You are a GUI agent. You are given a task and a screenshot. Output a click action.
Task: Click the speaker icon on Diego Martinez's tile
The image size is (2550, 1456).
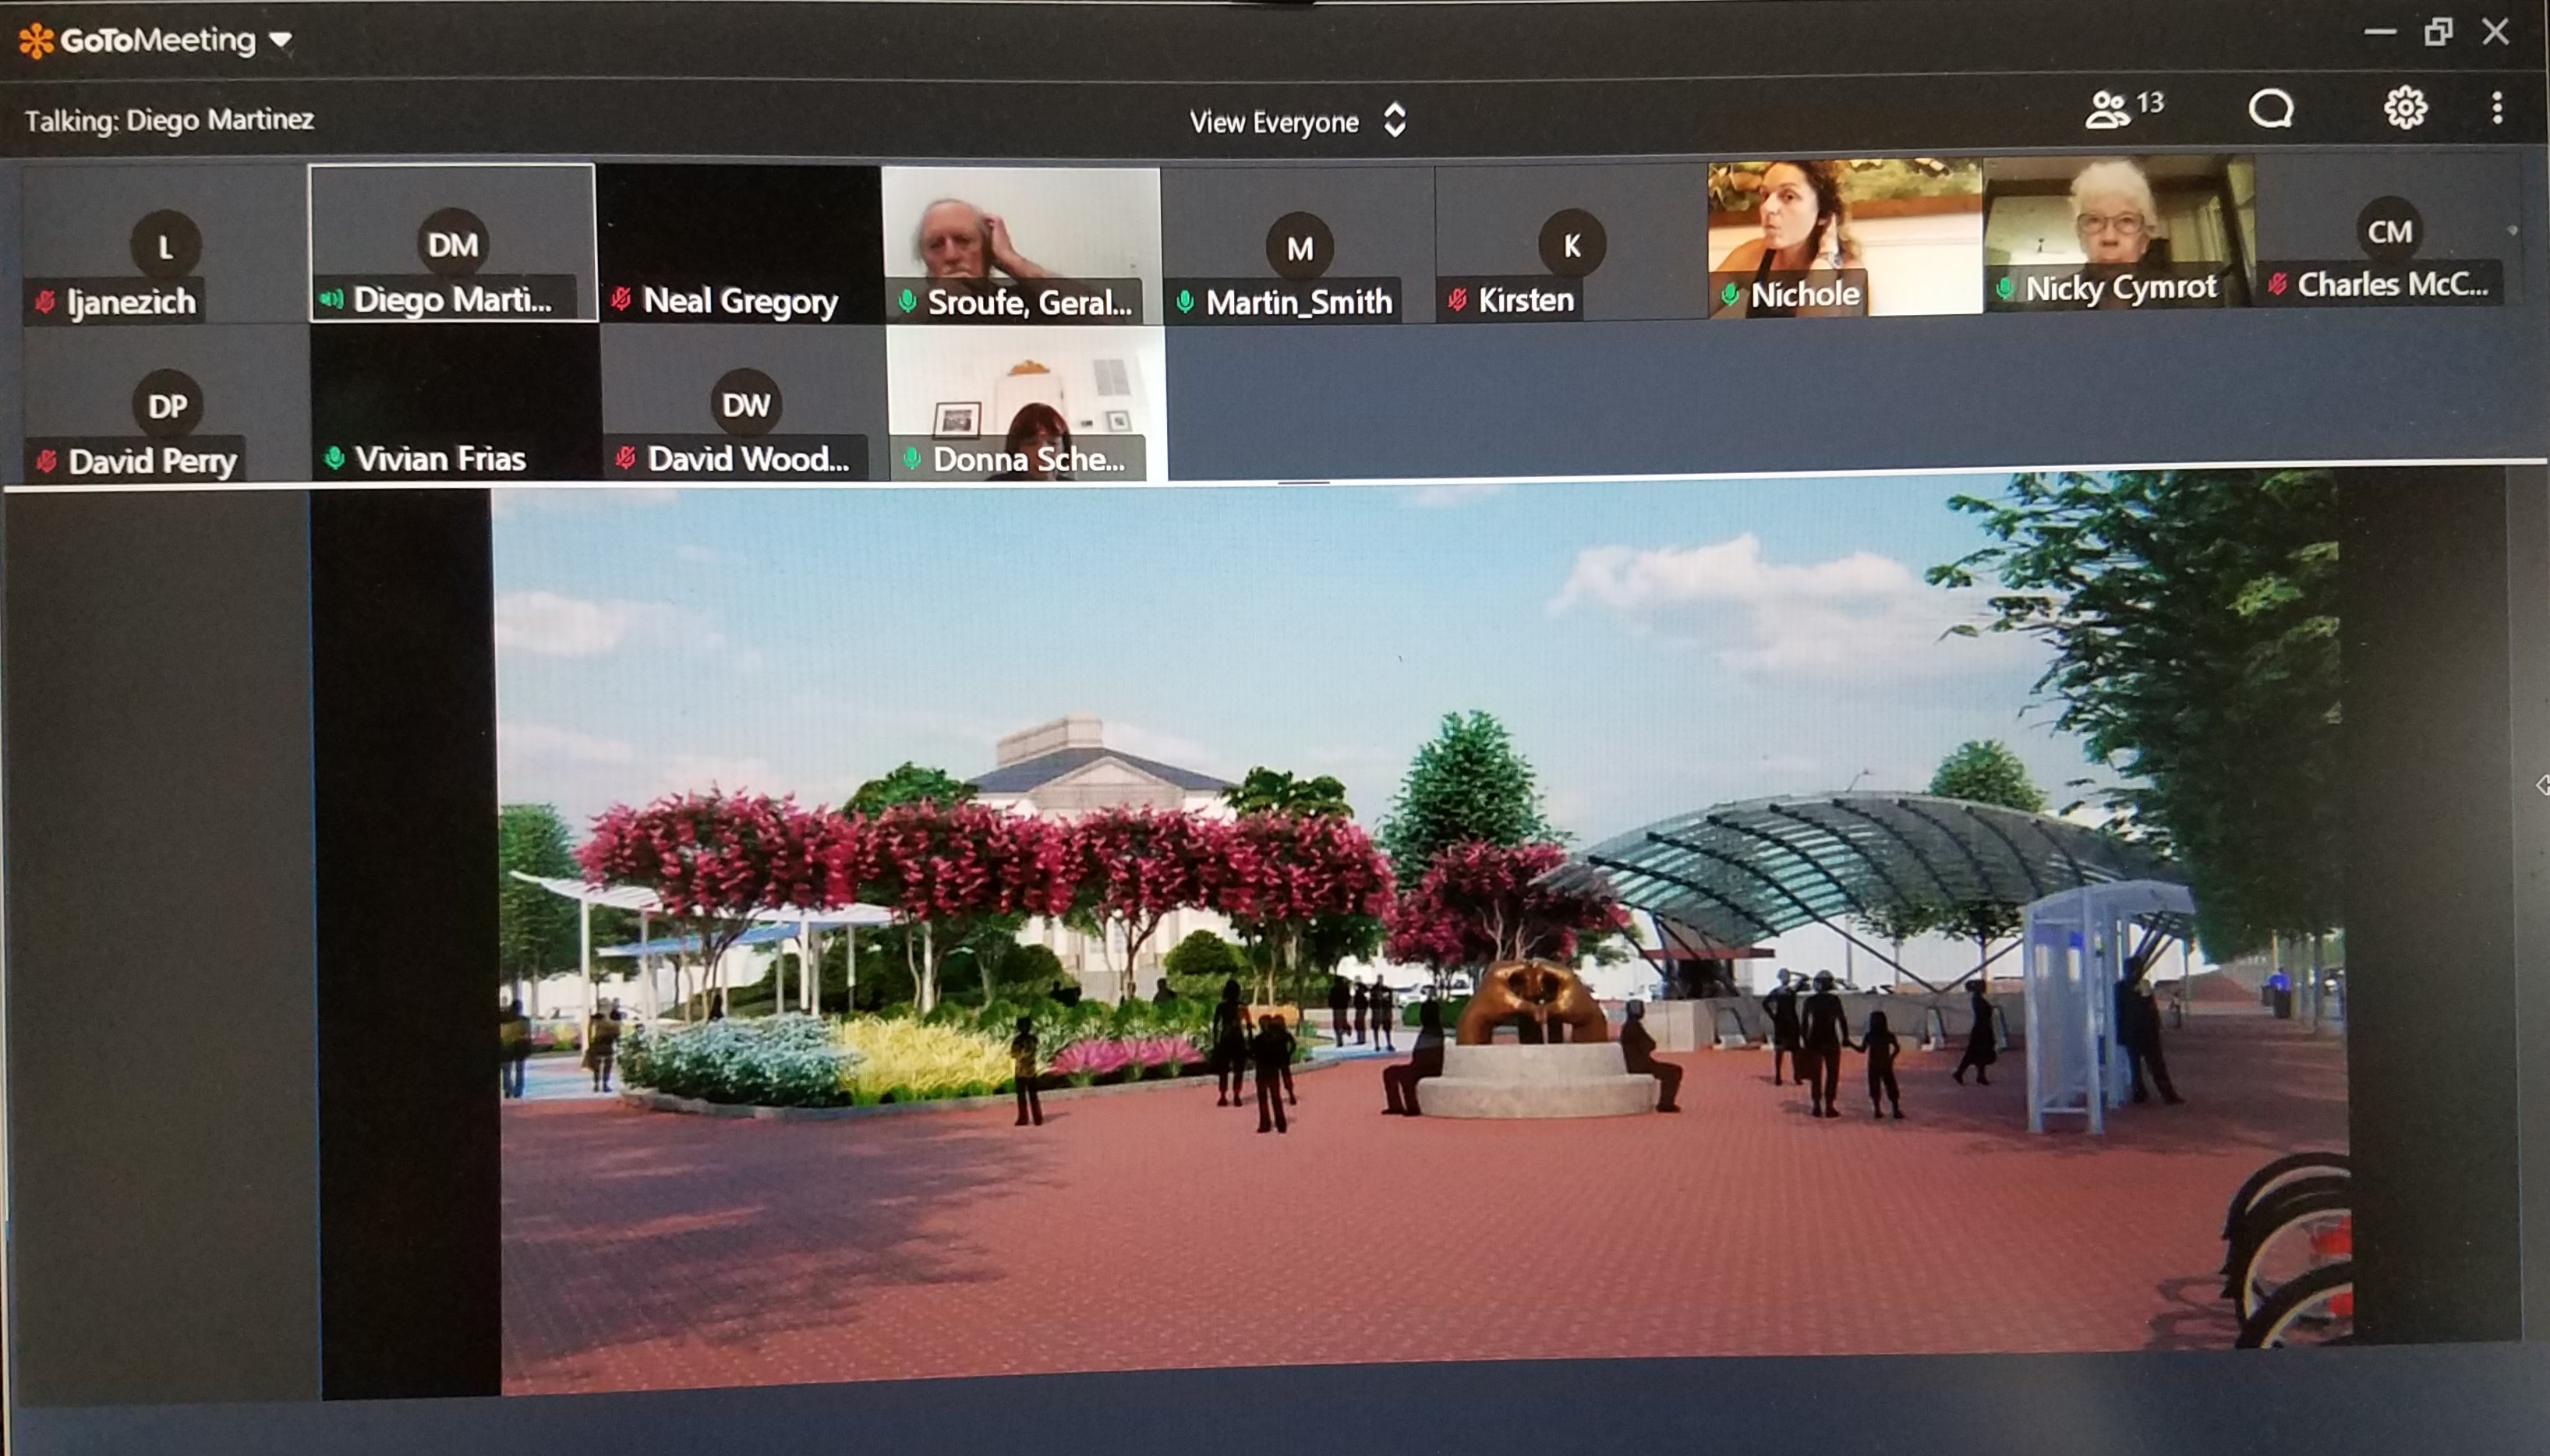331,300
